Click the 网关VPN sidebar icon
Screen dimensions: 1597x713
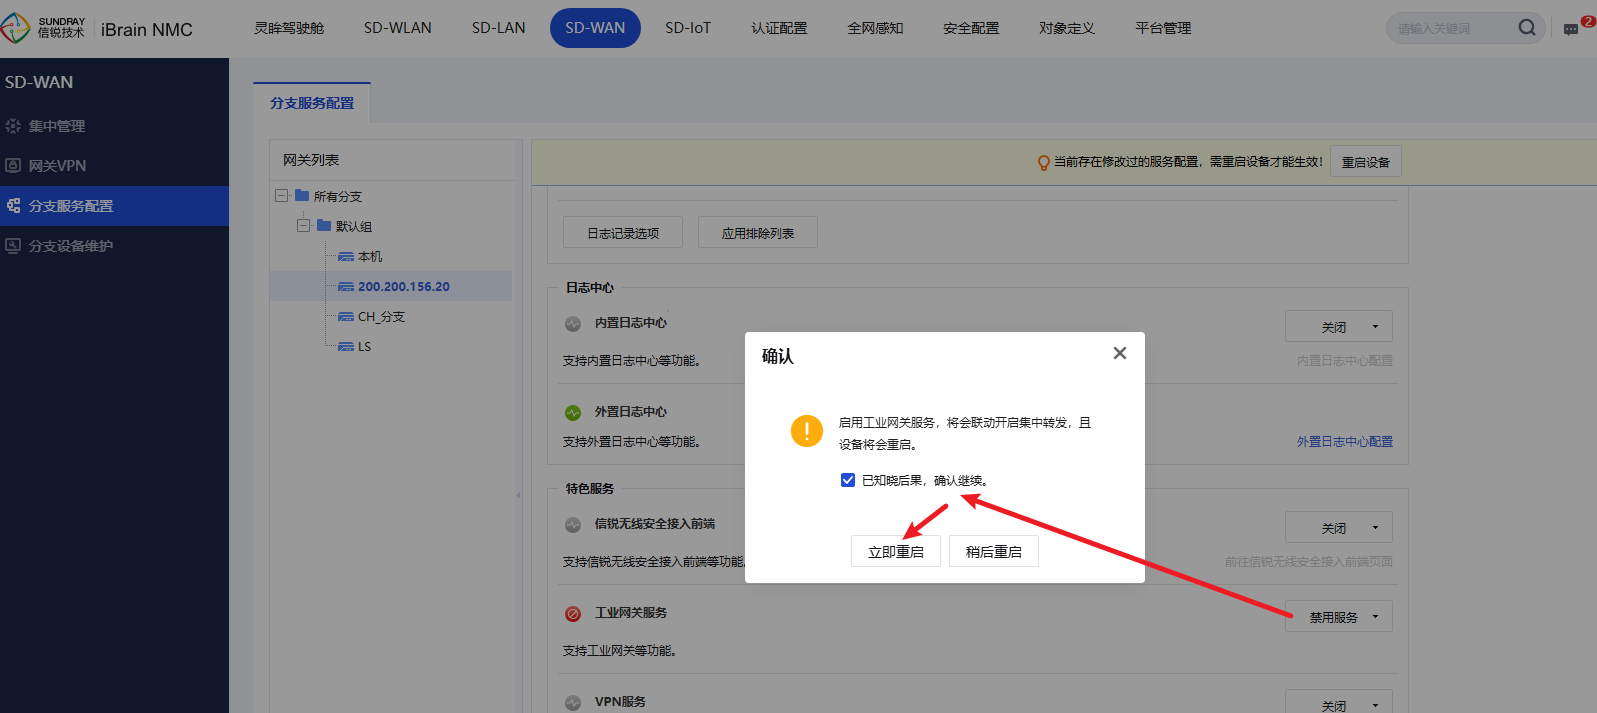pos(13,166)
